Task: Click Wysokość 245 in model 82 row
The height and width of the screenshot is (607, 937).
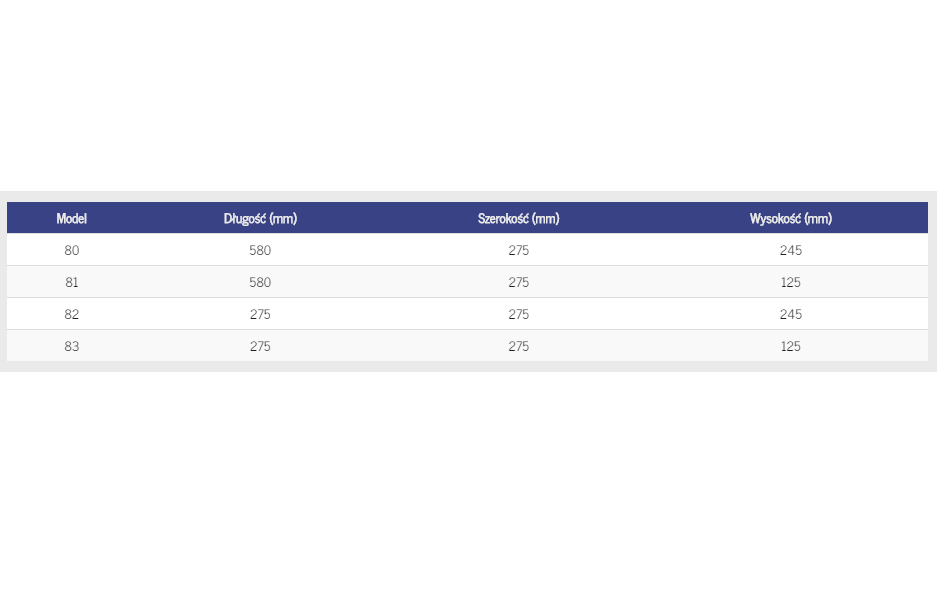Action: click(x=790, y=314)
